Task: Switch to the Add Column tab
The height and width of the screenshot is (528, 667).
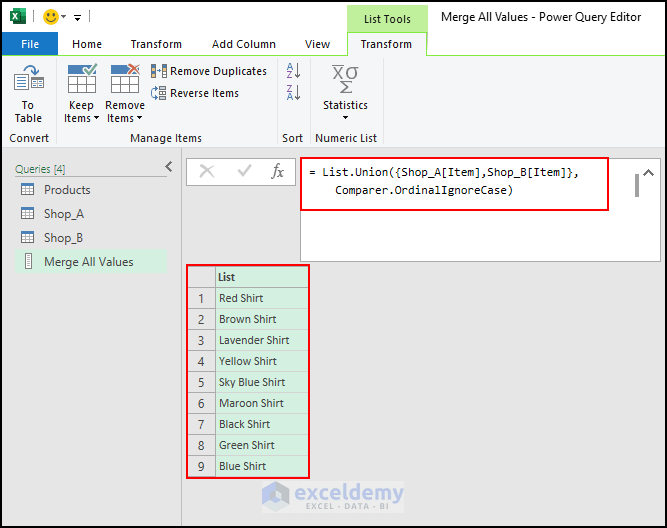Action: pyautogui.click(x=244, y=44)
